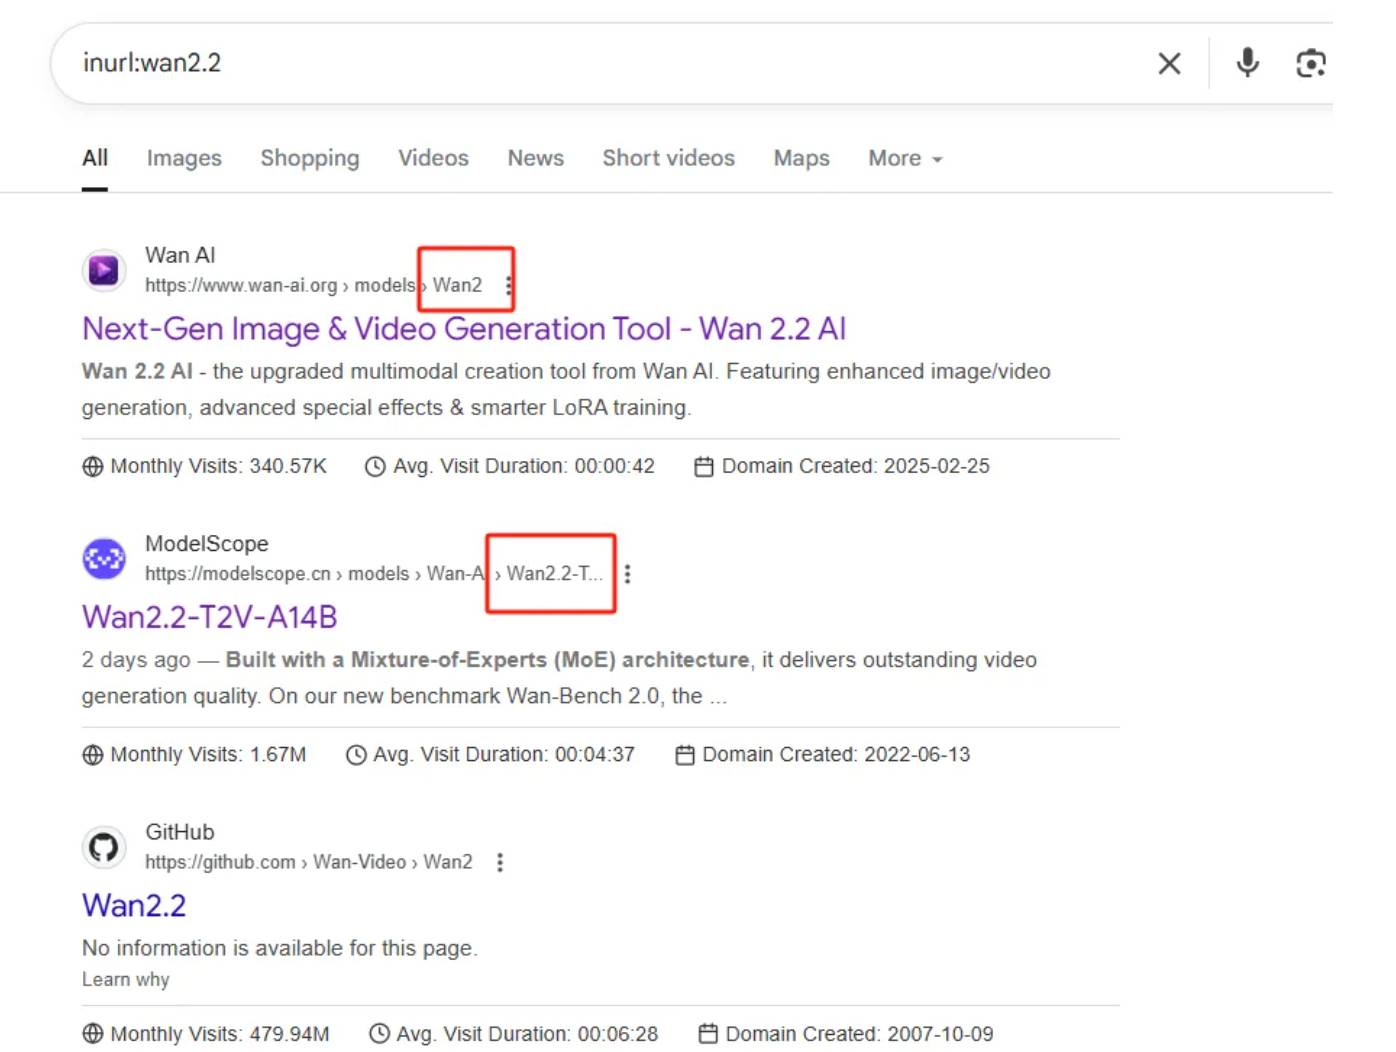Click clock icon beside duration 00:06:28
1396x1052 pixels.
coord(379,1034)
